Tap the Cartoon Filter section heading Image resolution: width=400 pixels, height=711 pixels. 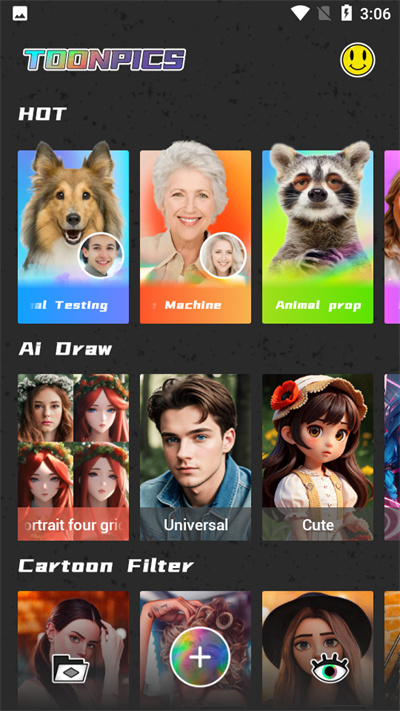point(106,565)
